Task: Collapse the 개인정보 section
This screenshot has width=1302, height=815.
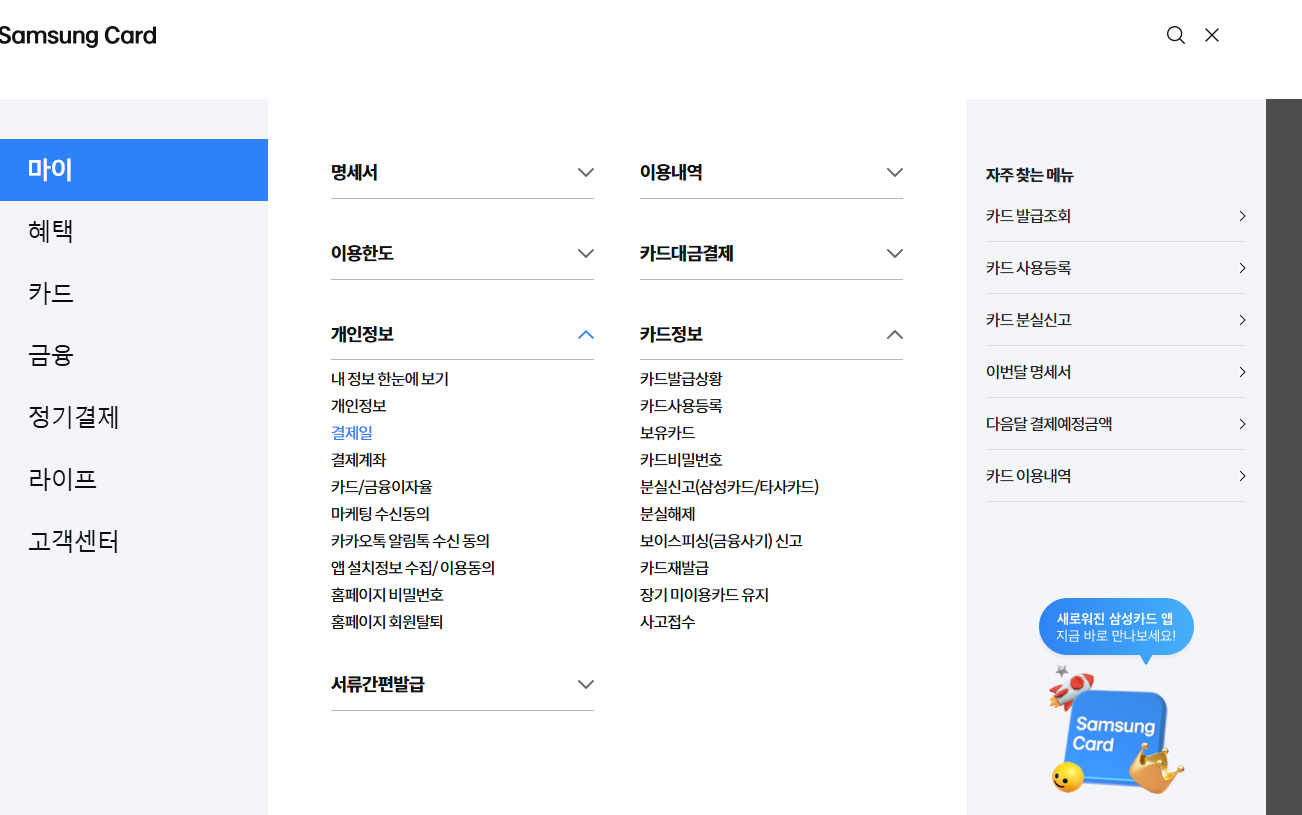Action: [586, 335]
